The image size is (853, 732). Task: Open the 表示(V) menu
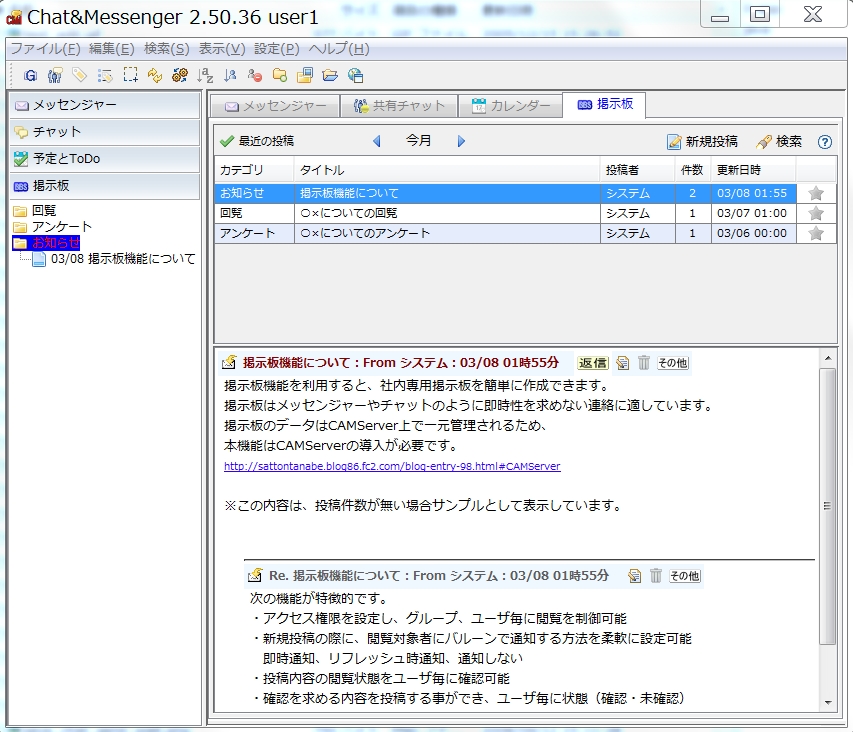[x=222, y=49]
